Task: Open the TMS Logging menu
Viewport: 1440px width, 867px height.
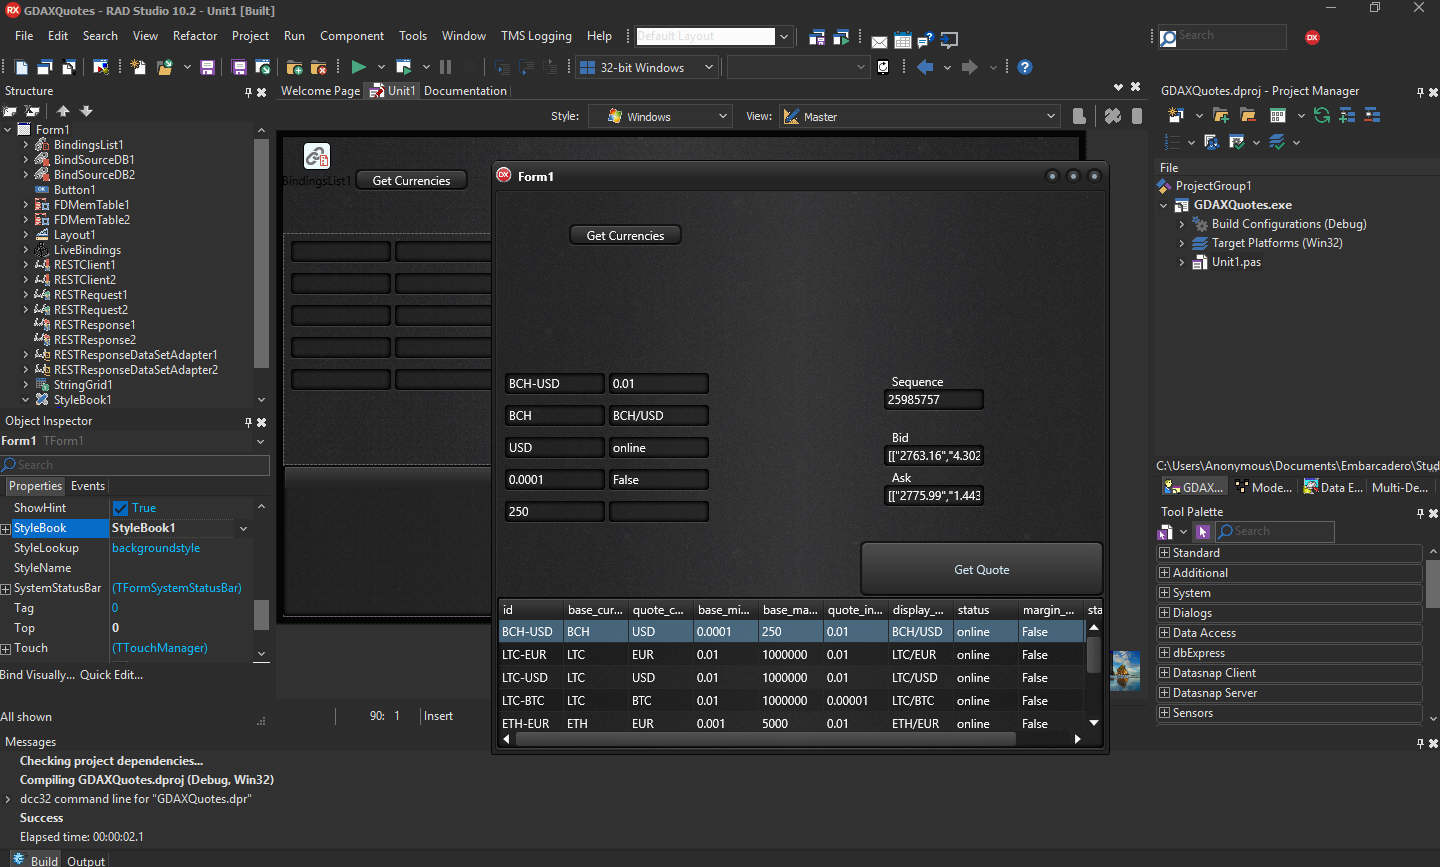Action: click(x=536, y=36)
